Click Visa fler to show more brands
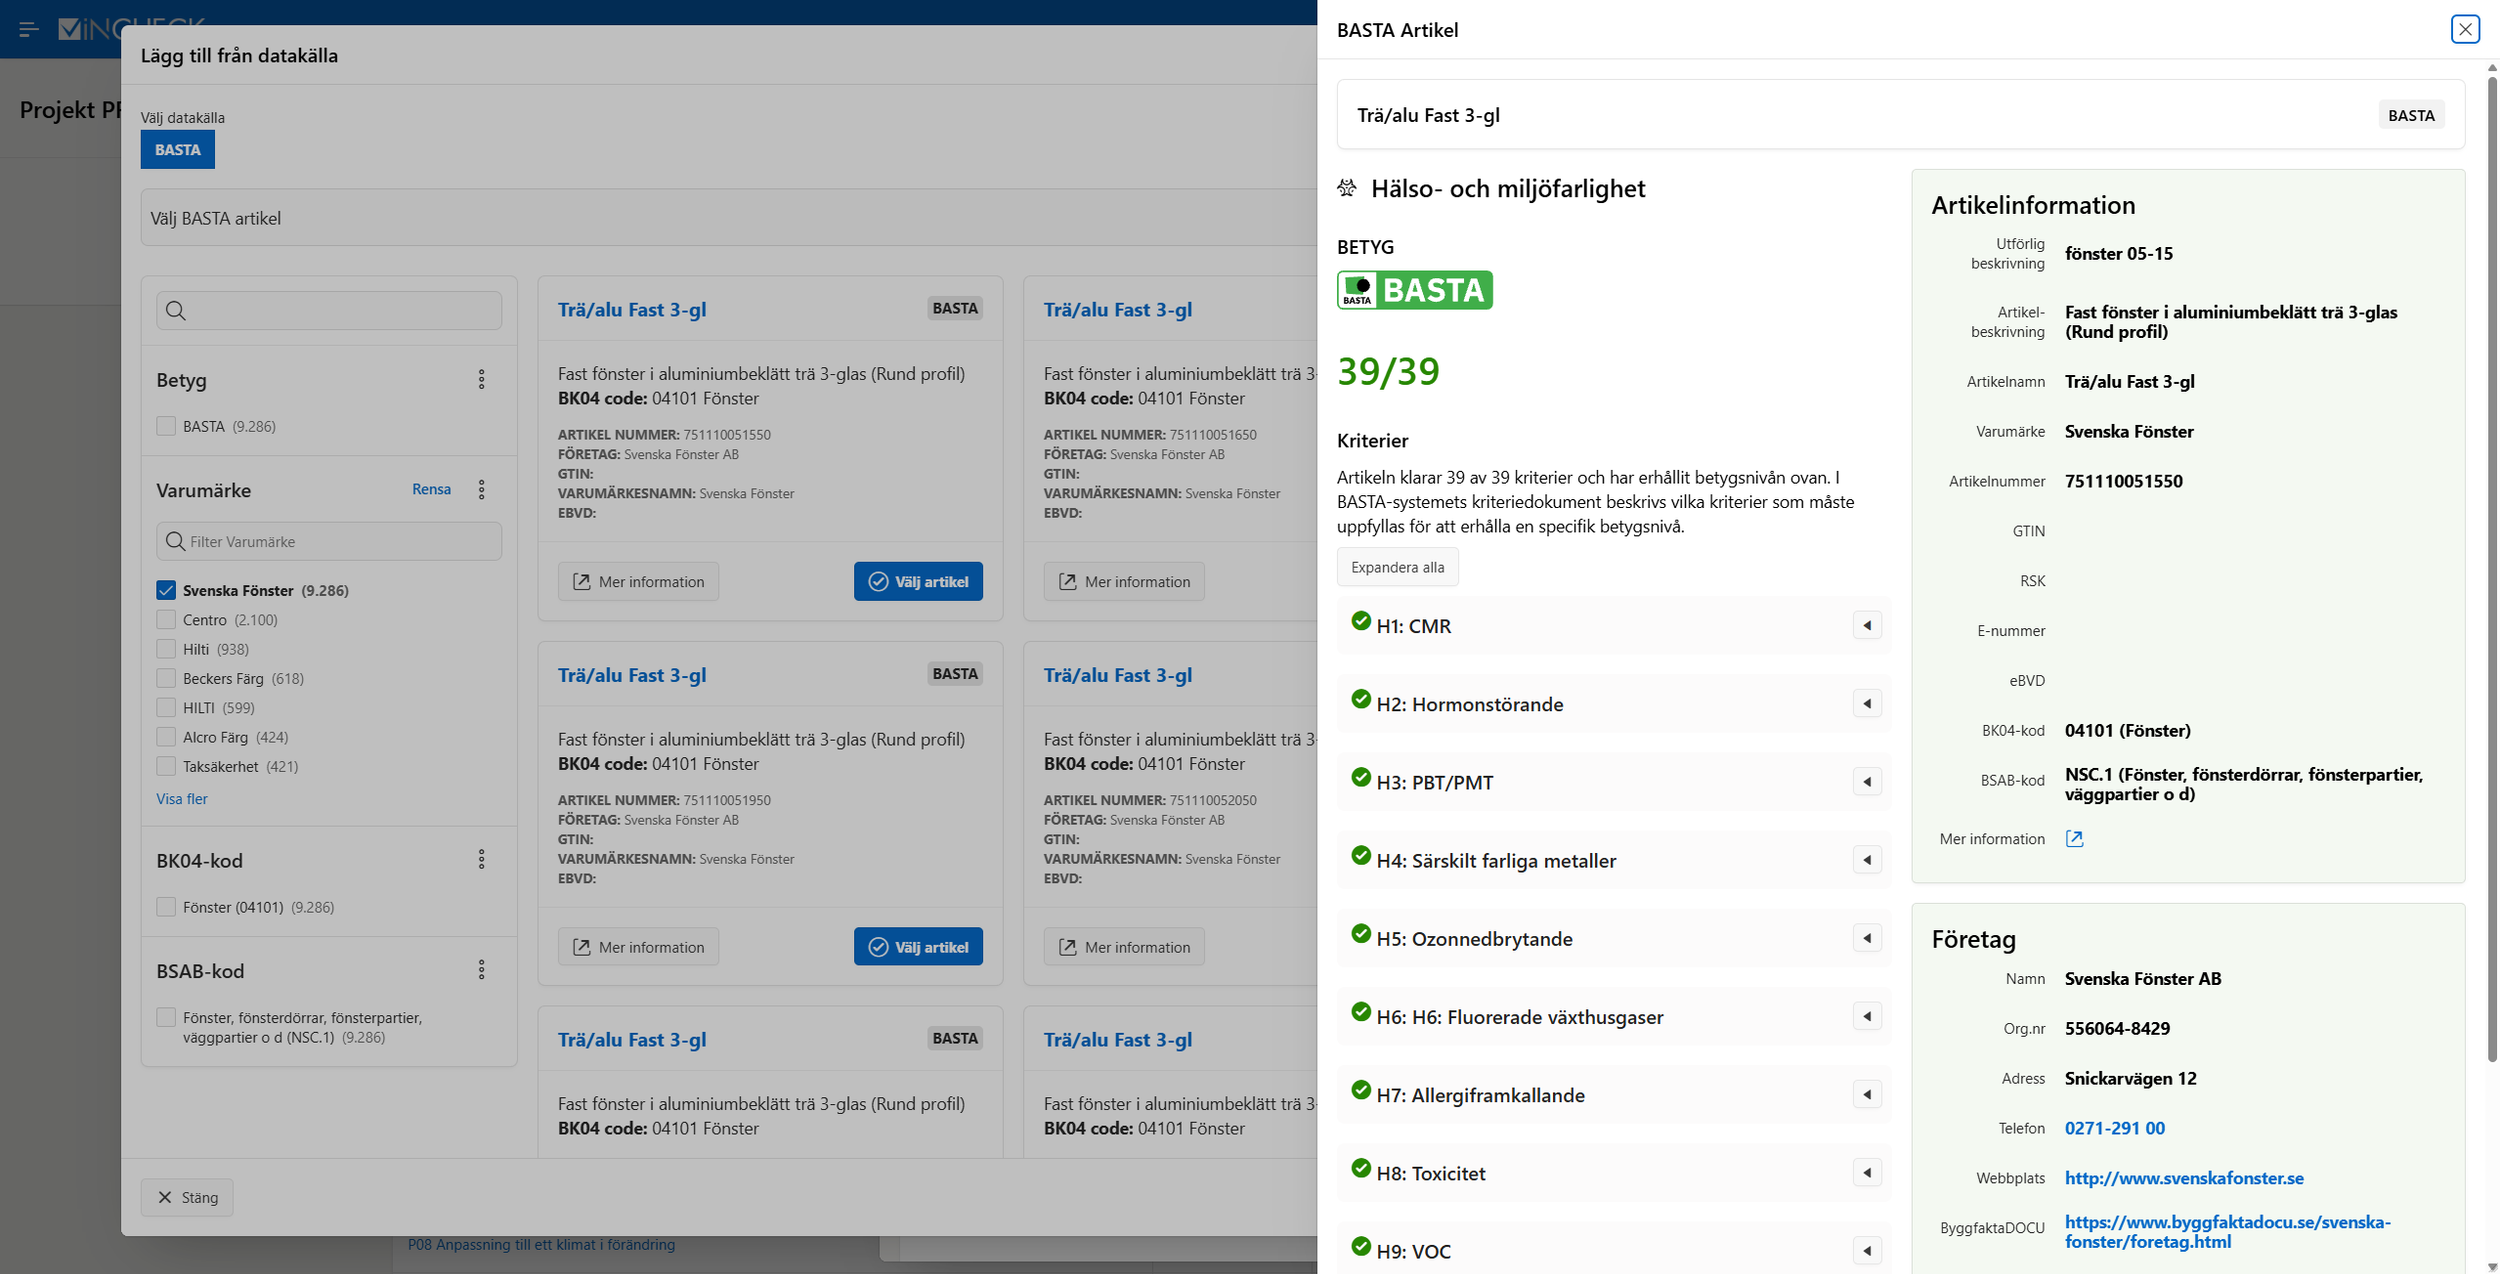Image resolution: width=2500 pixels, height=1274 pixels. coord(181,799)
